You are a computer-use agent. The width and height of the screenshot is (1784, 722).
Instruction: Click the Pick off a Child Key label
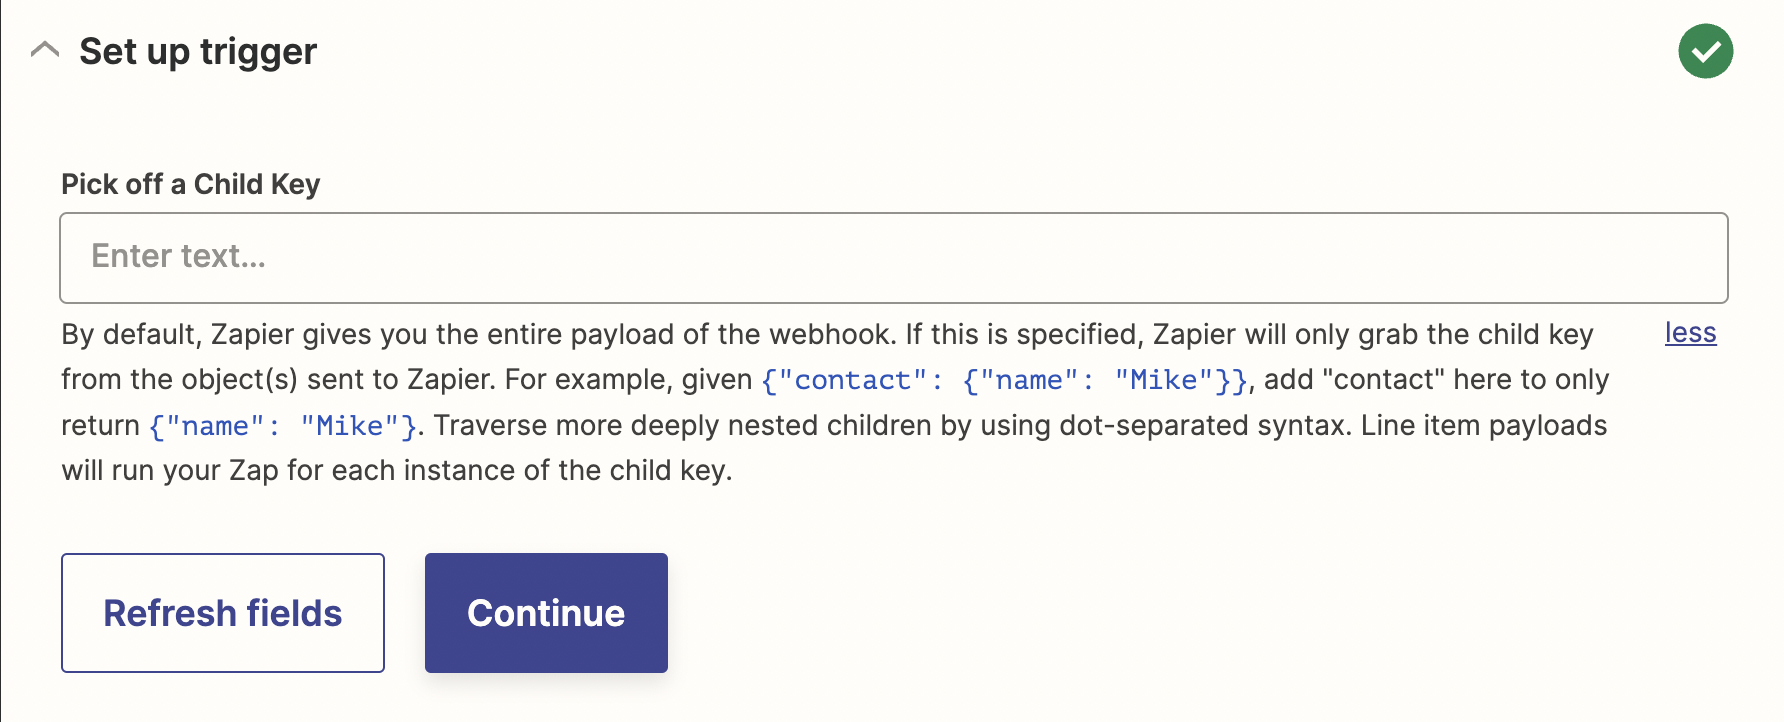191,184
